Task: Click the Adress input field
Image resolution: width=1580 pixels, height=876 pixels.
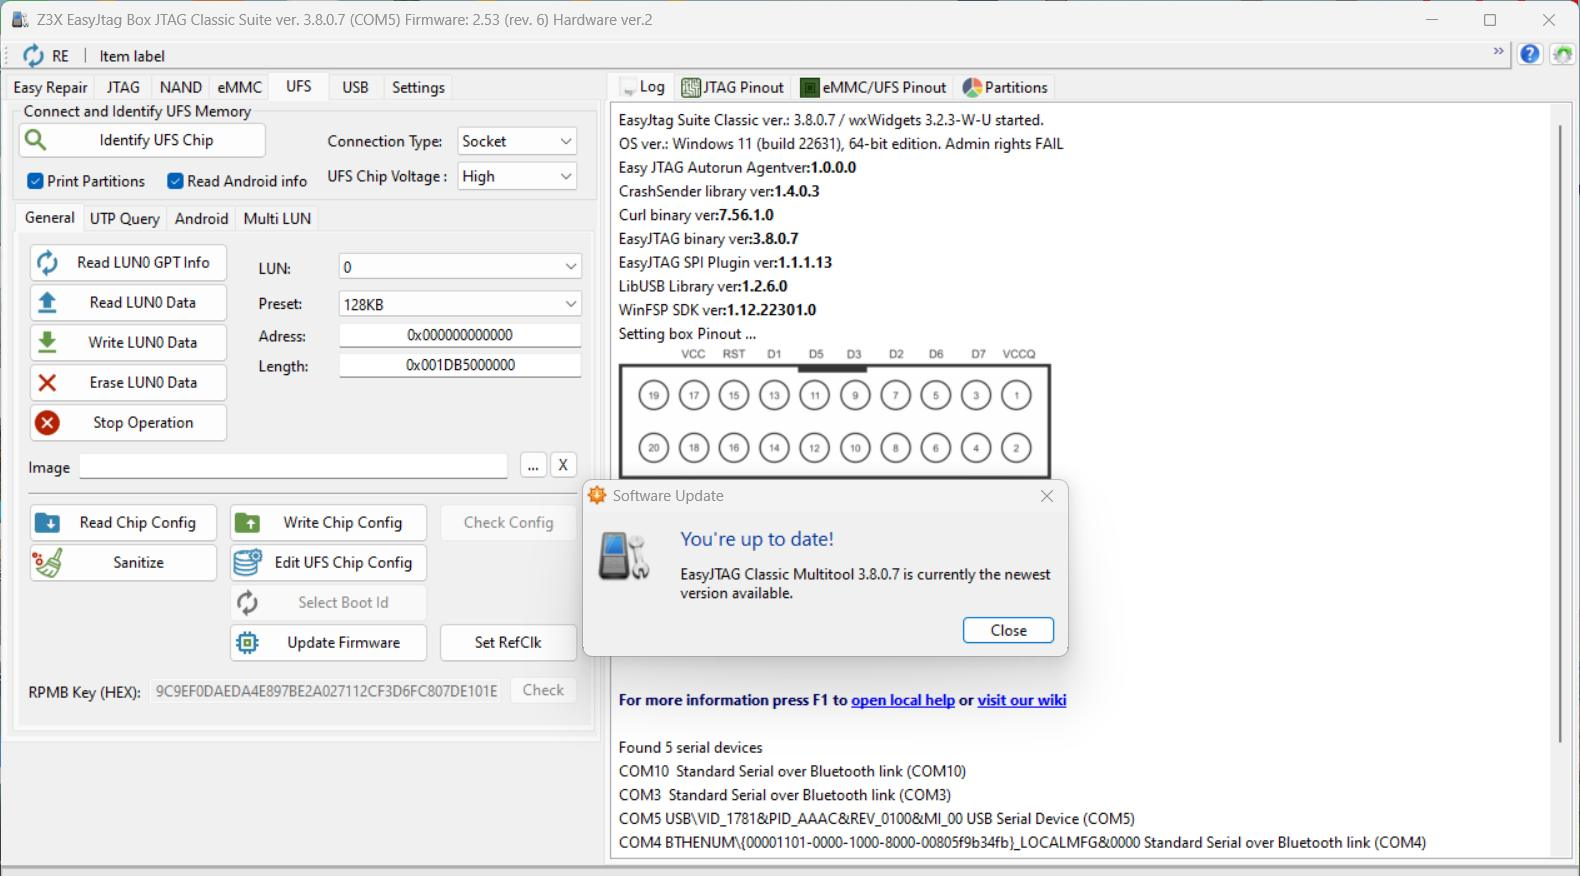Action: [460, 335]
